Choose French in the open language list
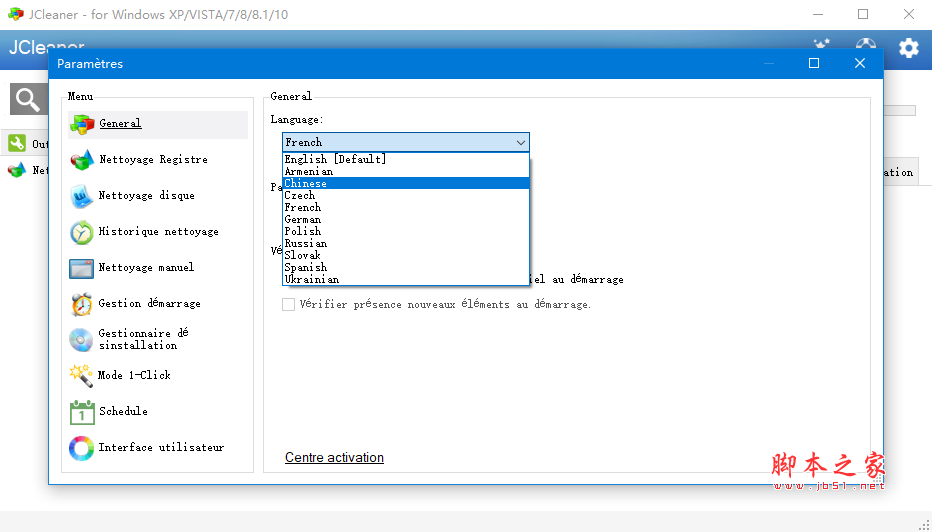This screenshot has height=532, width=932. pyautogui.click(x=406, y=207)
